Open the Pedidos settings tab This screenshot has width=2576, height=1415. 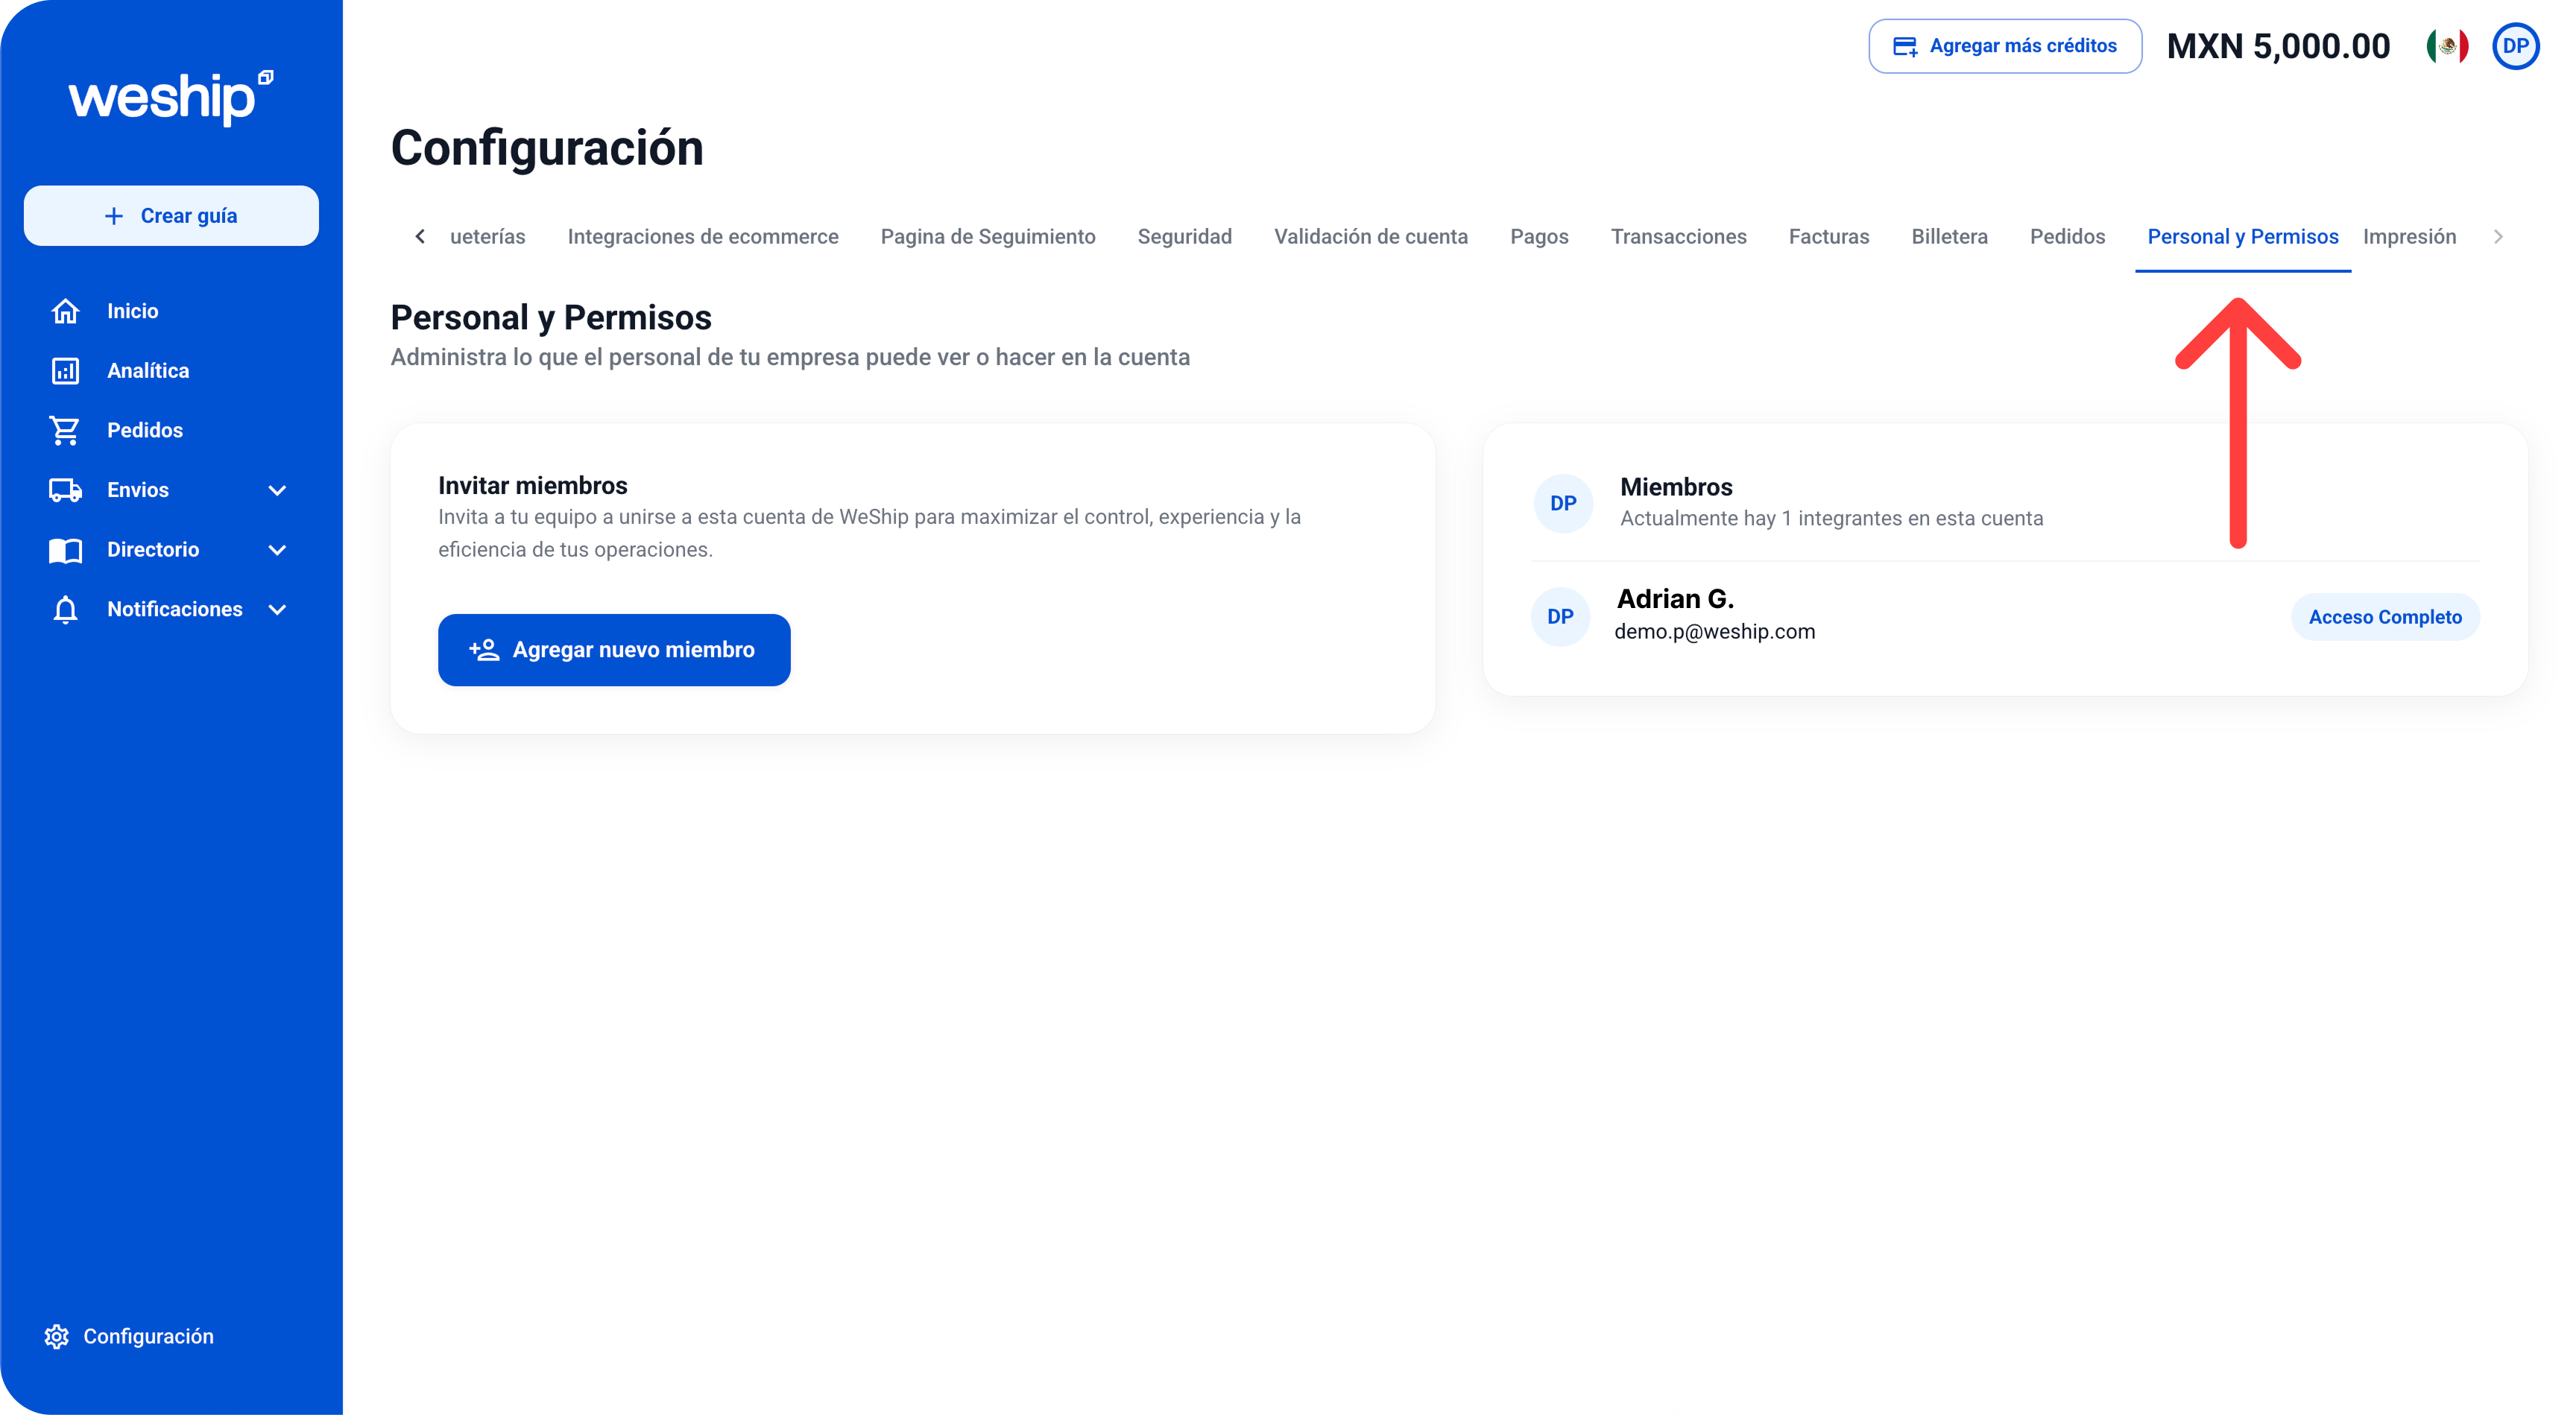coord(2067,237)
